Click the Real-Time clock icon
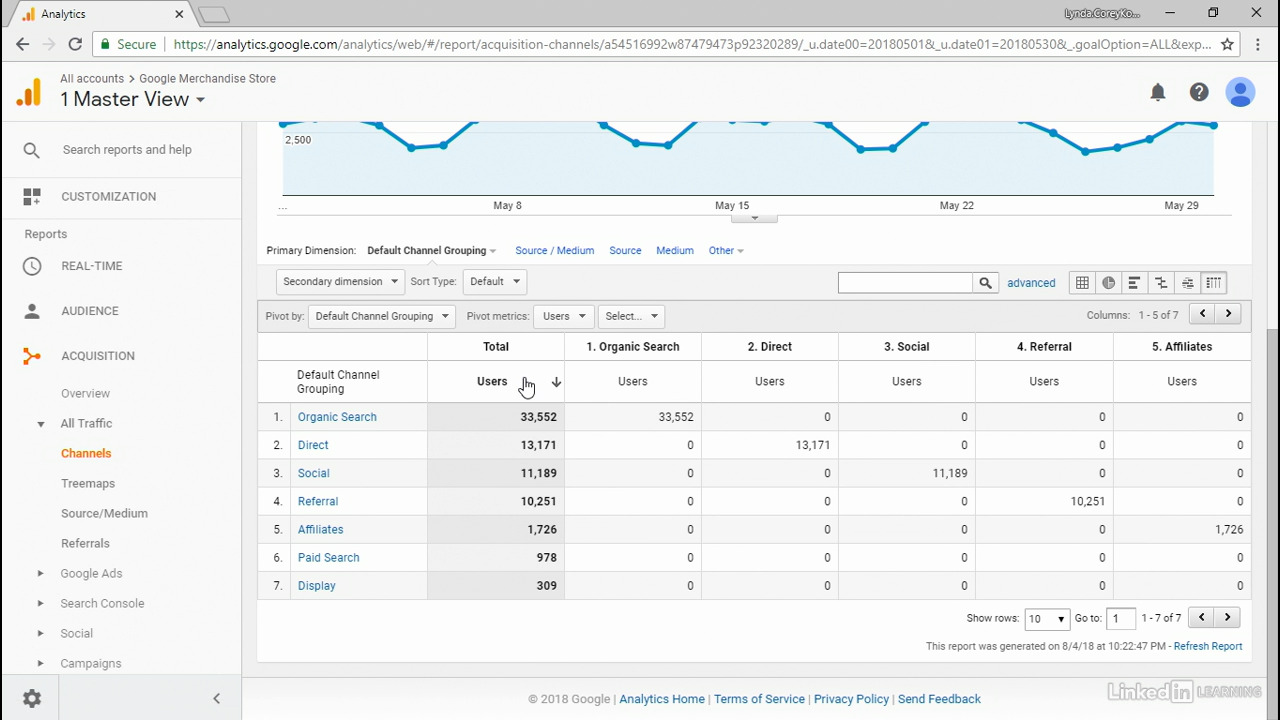Viewport: 1280px width, 720px height. [x=32, y=266]
